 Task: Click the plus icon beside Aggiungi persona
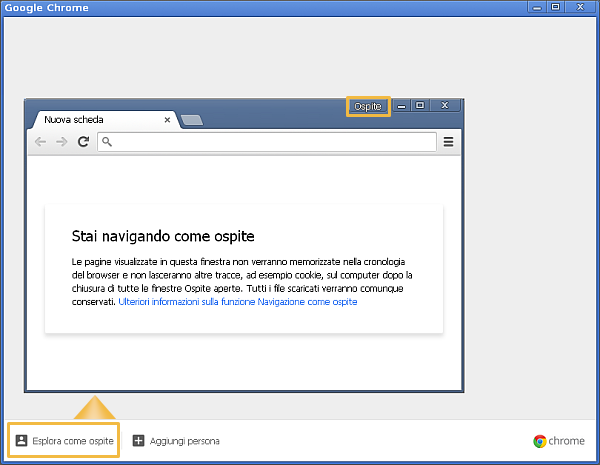(x=139, y=441)
